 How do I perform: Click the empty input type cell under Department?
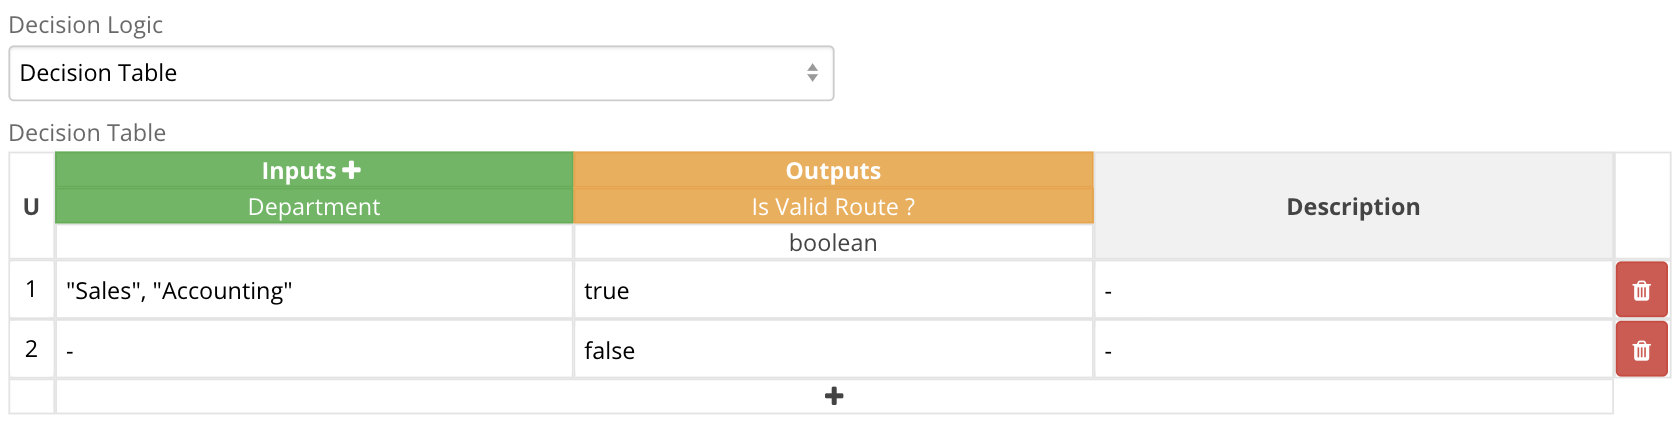(x=314, y=242)
